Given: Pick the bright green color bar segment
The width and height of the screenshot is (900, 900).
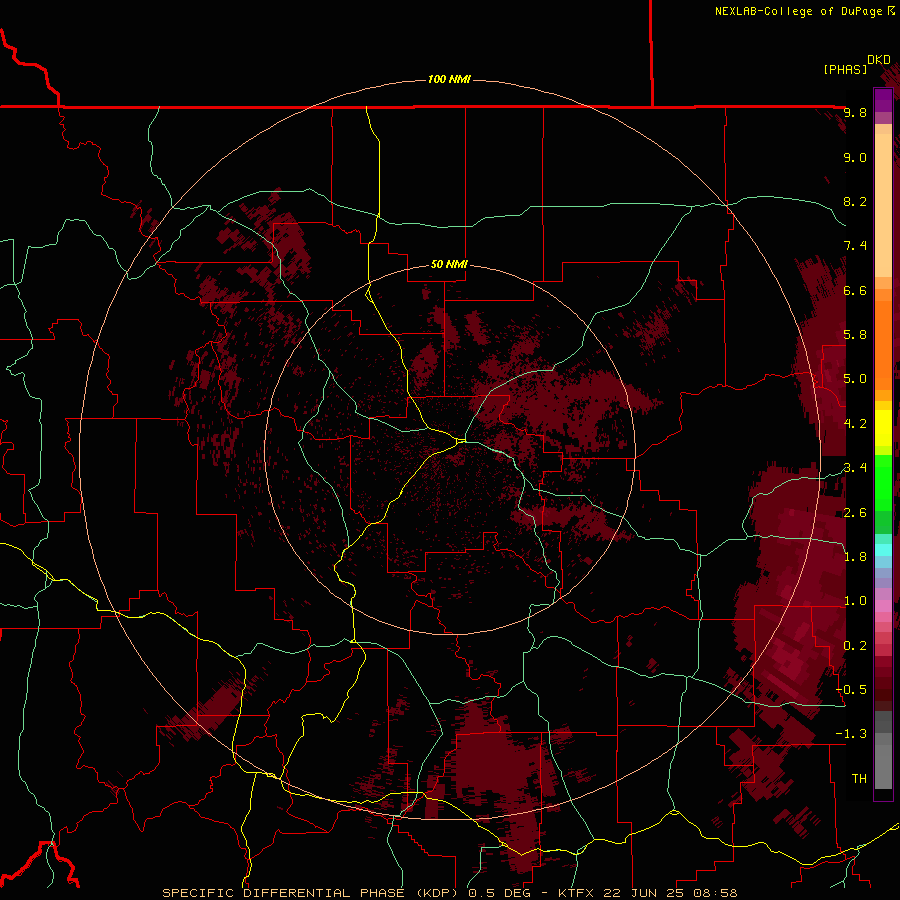Looking at the screenshot, I should coord(883,482).
